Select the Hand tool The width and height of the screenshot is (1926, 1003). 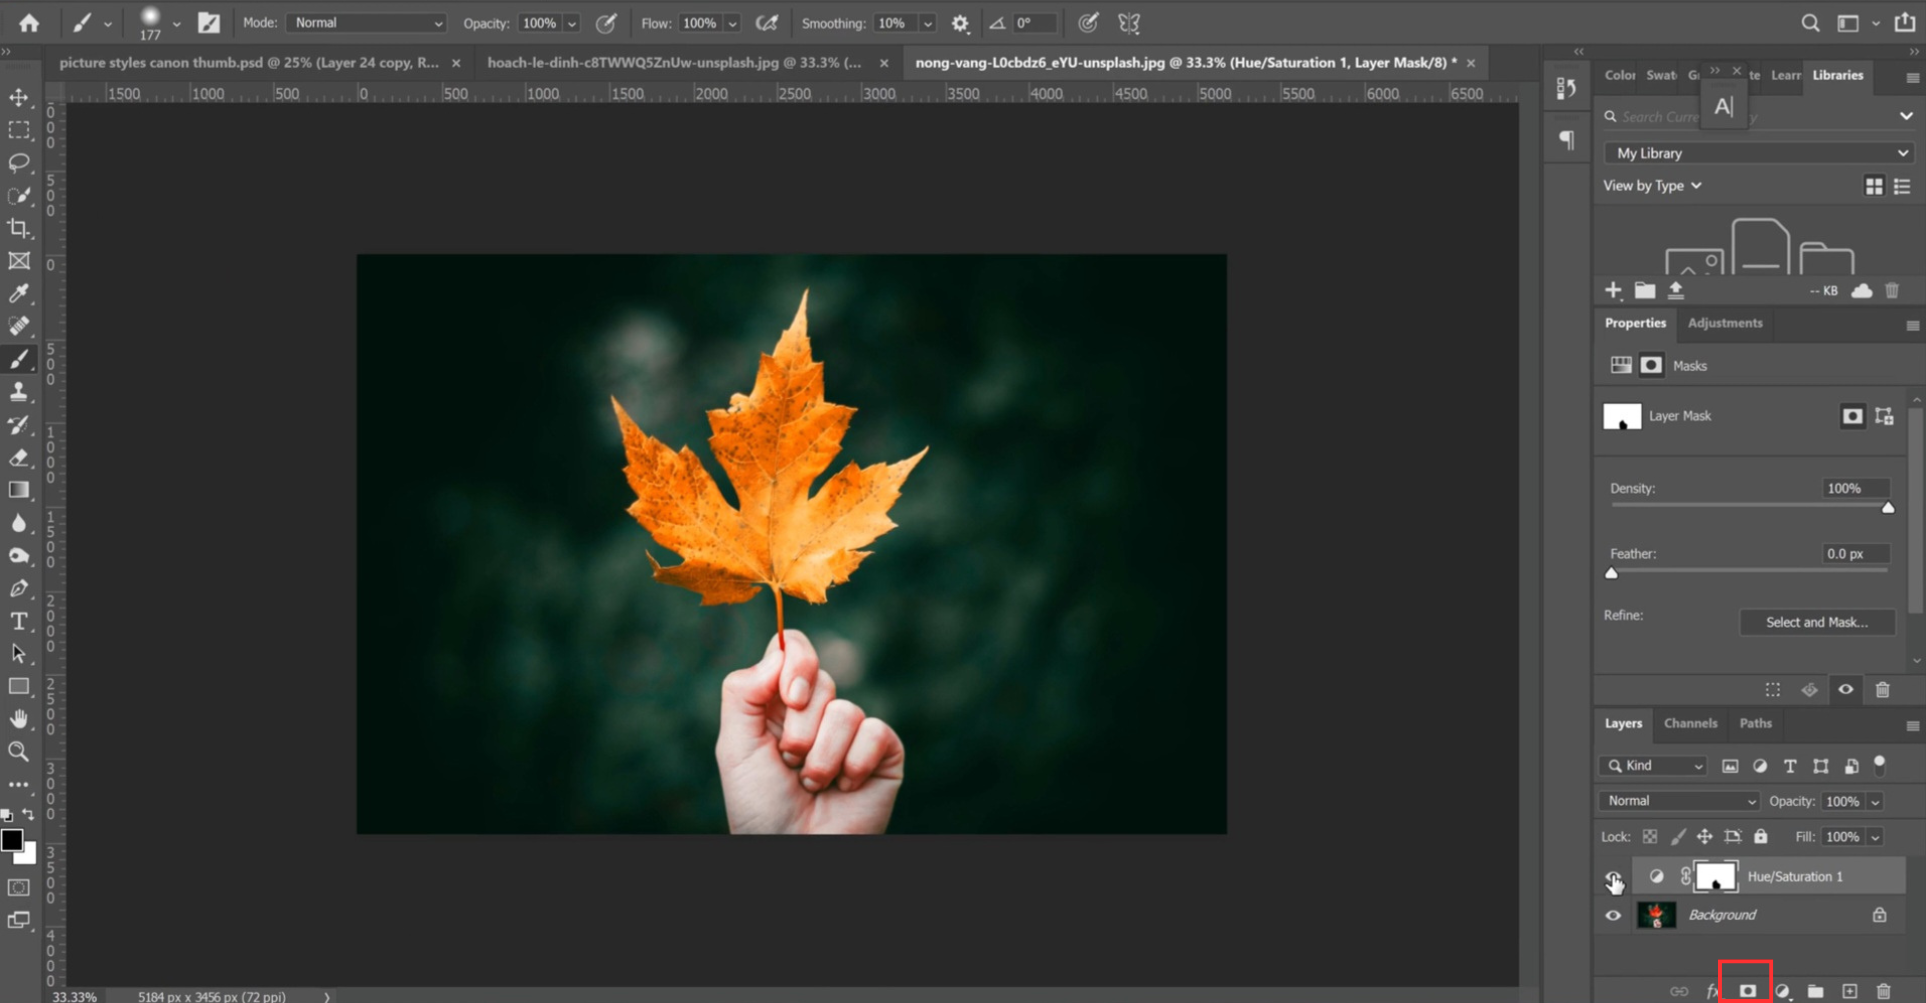pos(19,719)
